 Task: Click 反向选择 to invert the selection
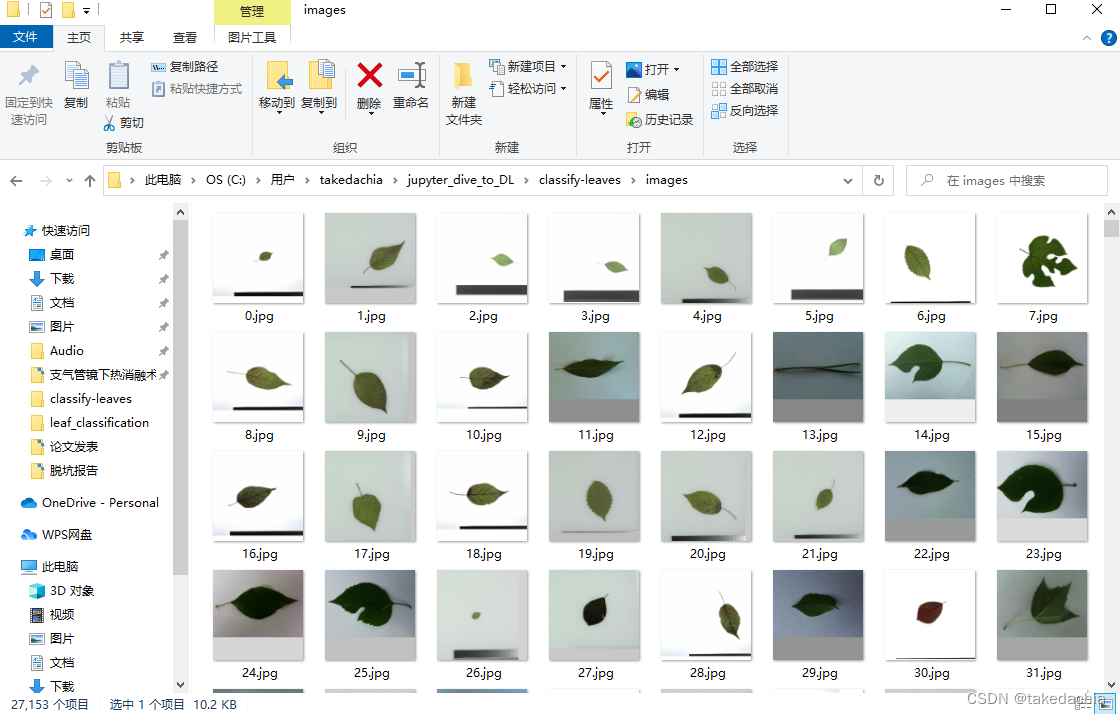pos(745,110)
